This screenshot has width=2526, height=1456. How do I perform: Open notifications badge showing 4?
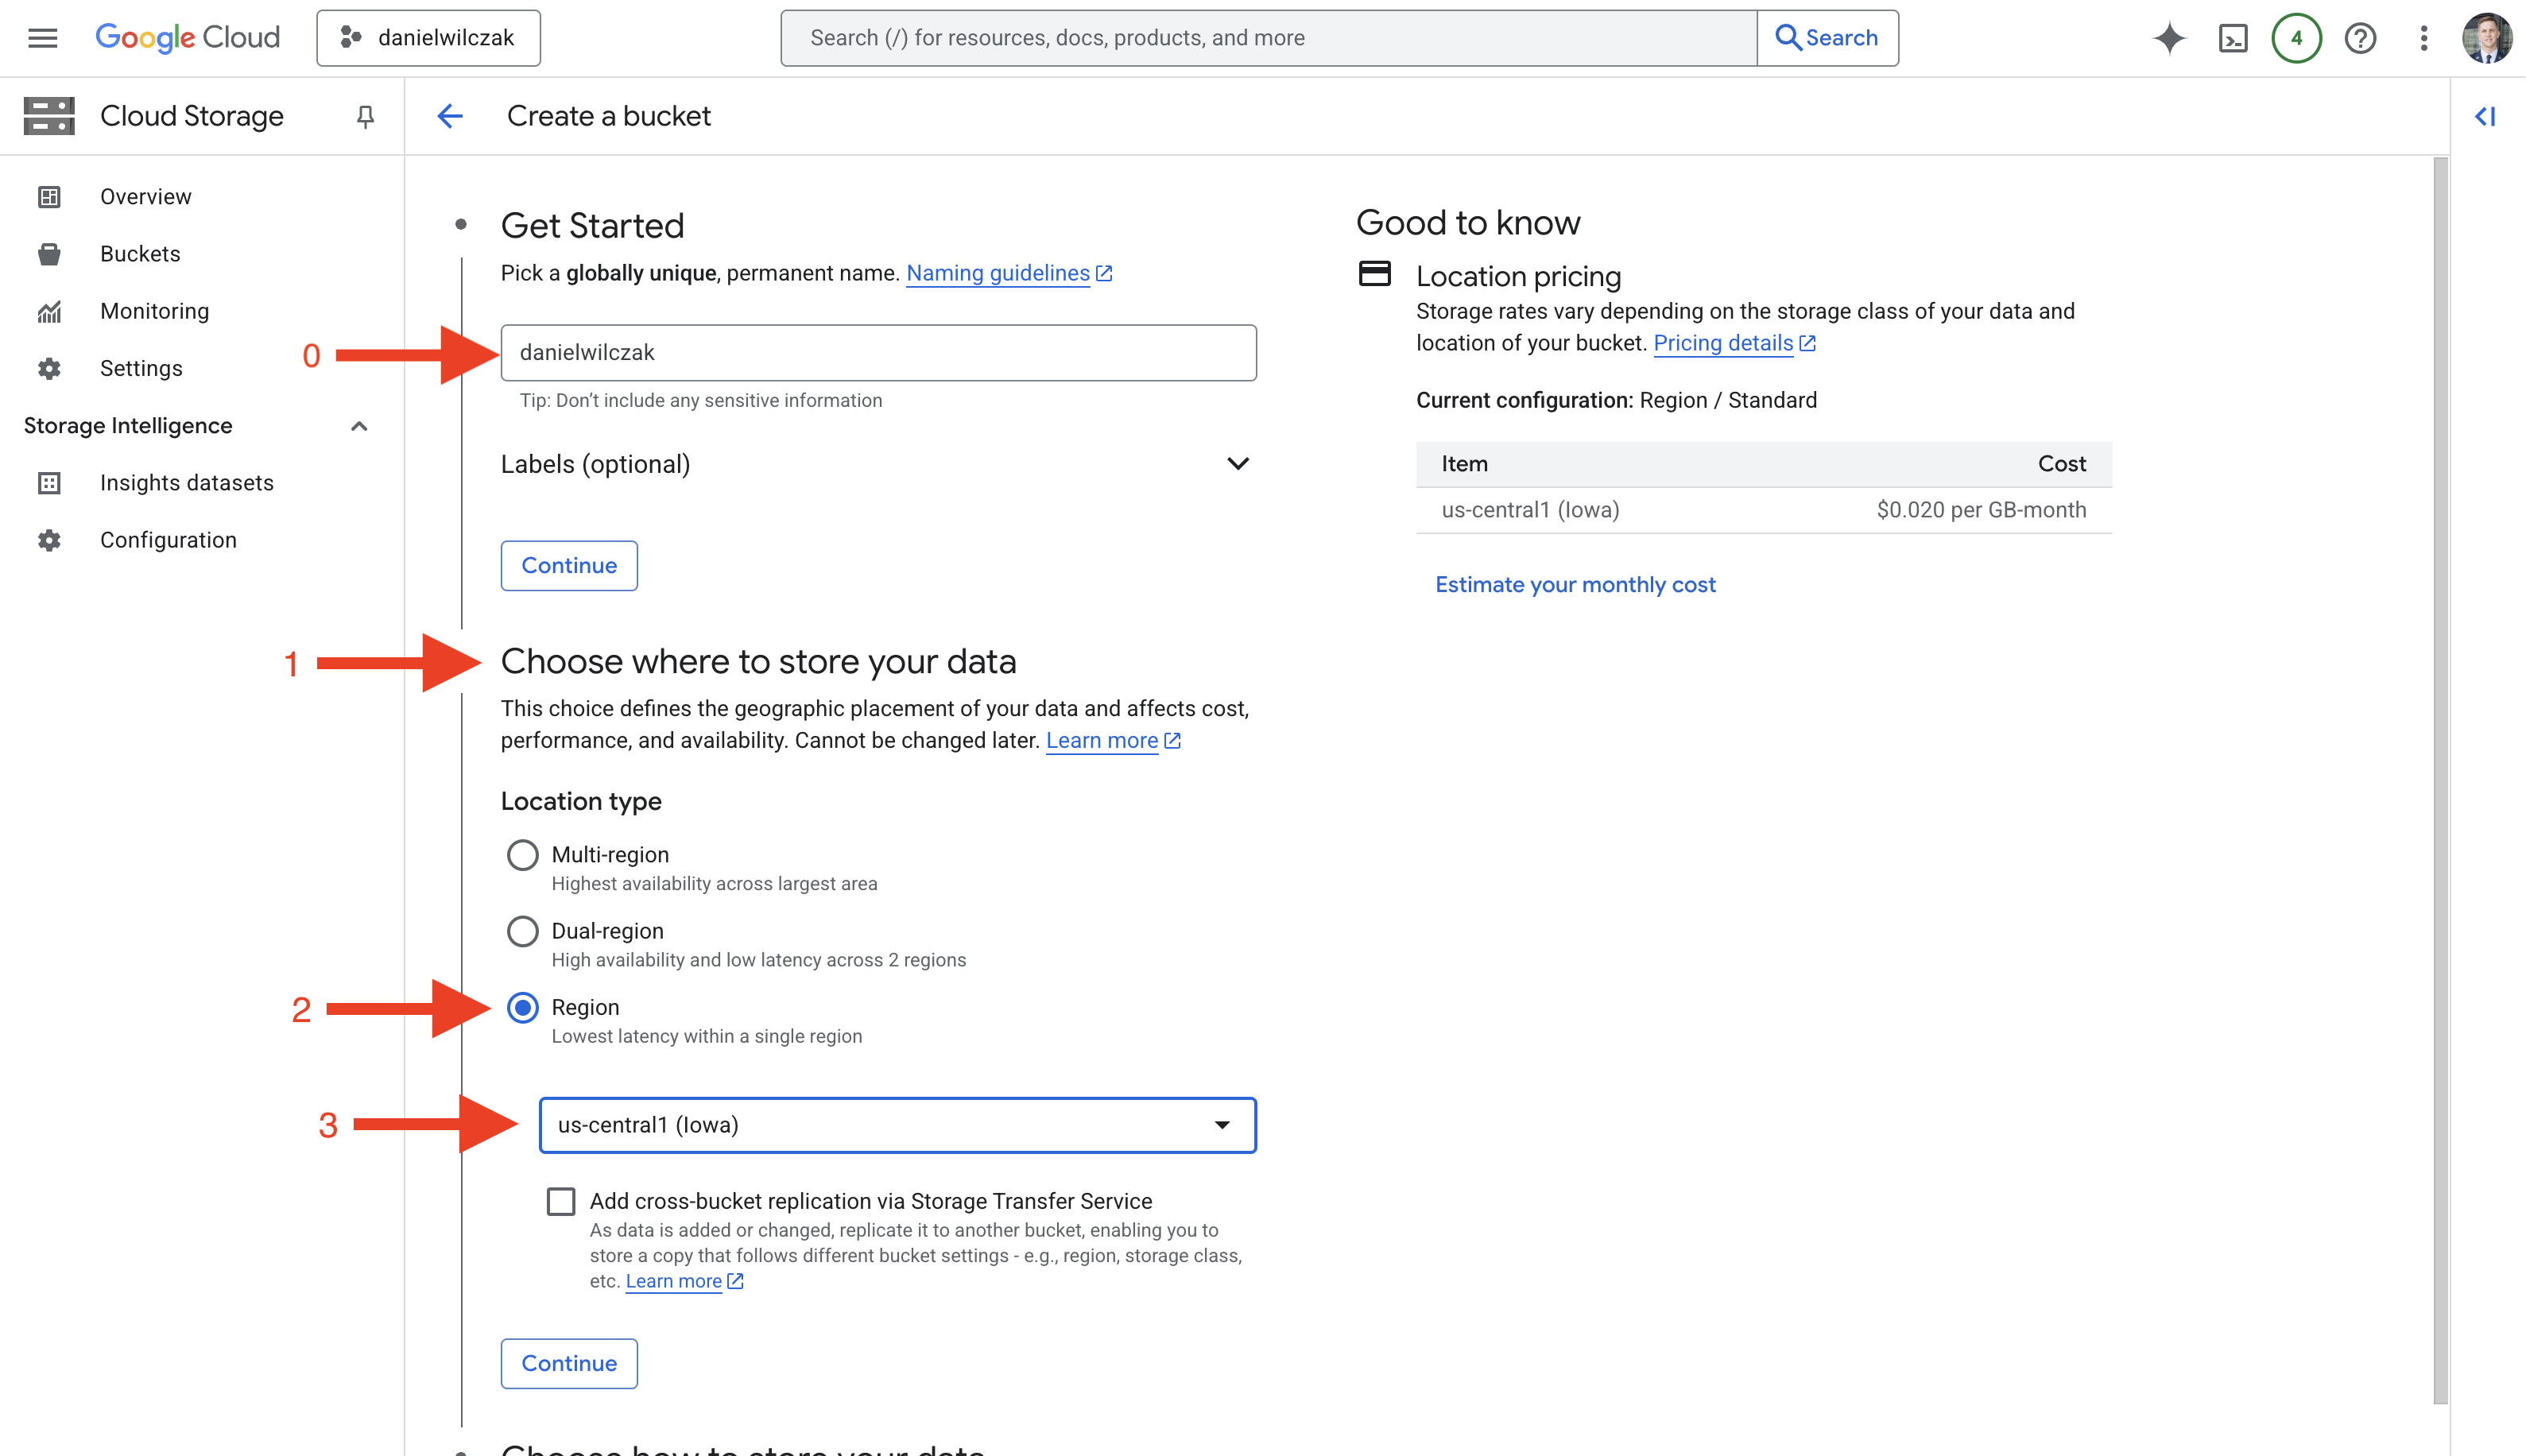[2296, 38]
